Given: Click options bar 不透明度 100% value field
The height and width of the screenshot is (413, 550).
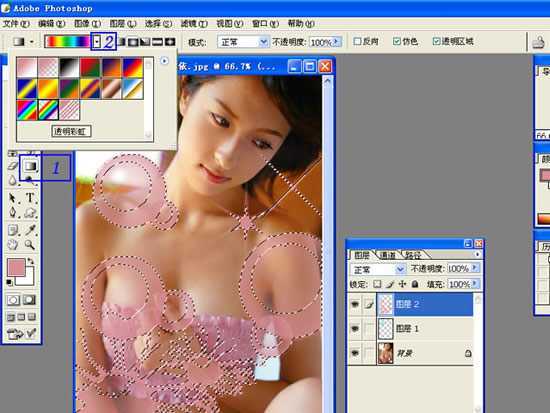Looking at the screenshot, I should [321, 42].
